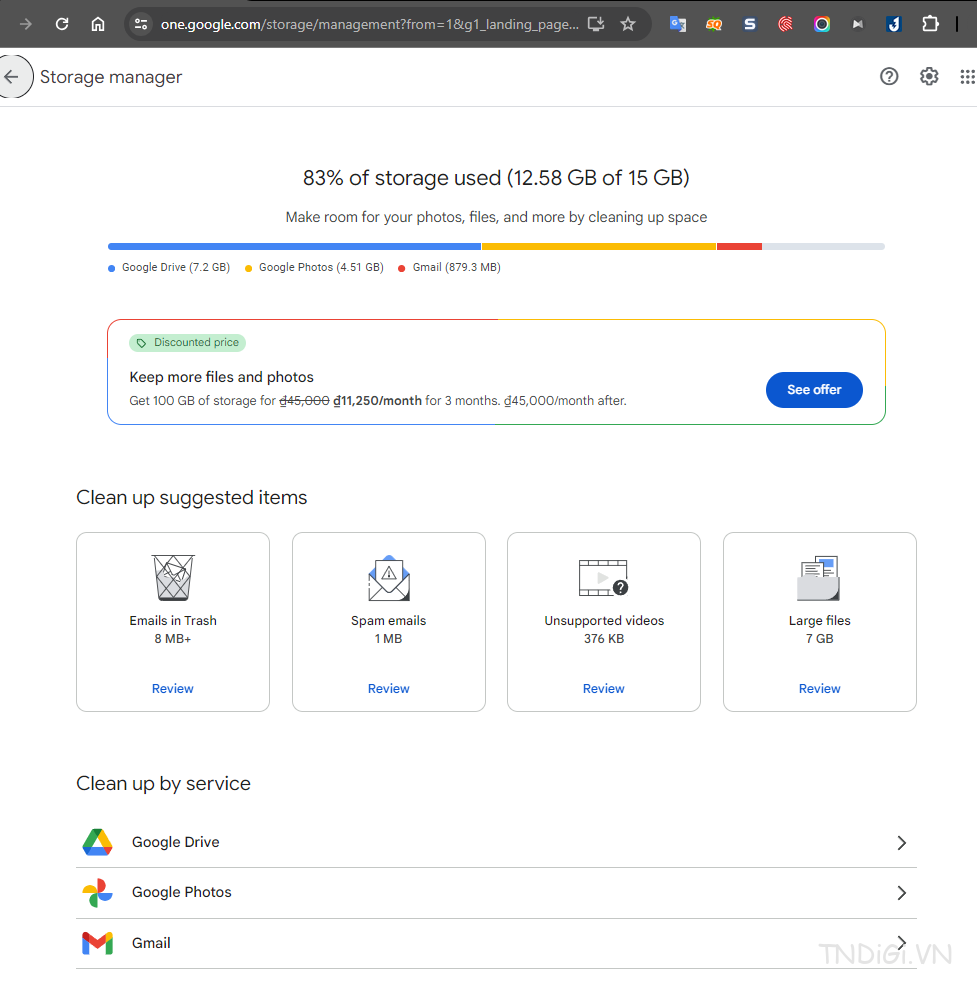The image size is (977, 989).
Task: Review Spam emails
Action: [389, 689]
